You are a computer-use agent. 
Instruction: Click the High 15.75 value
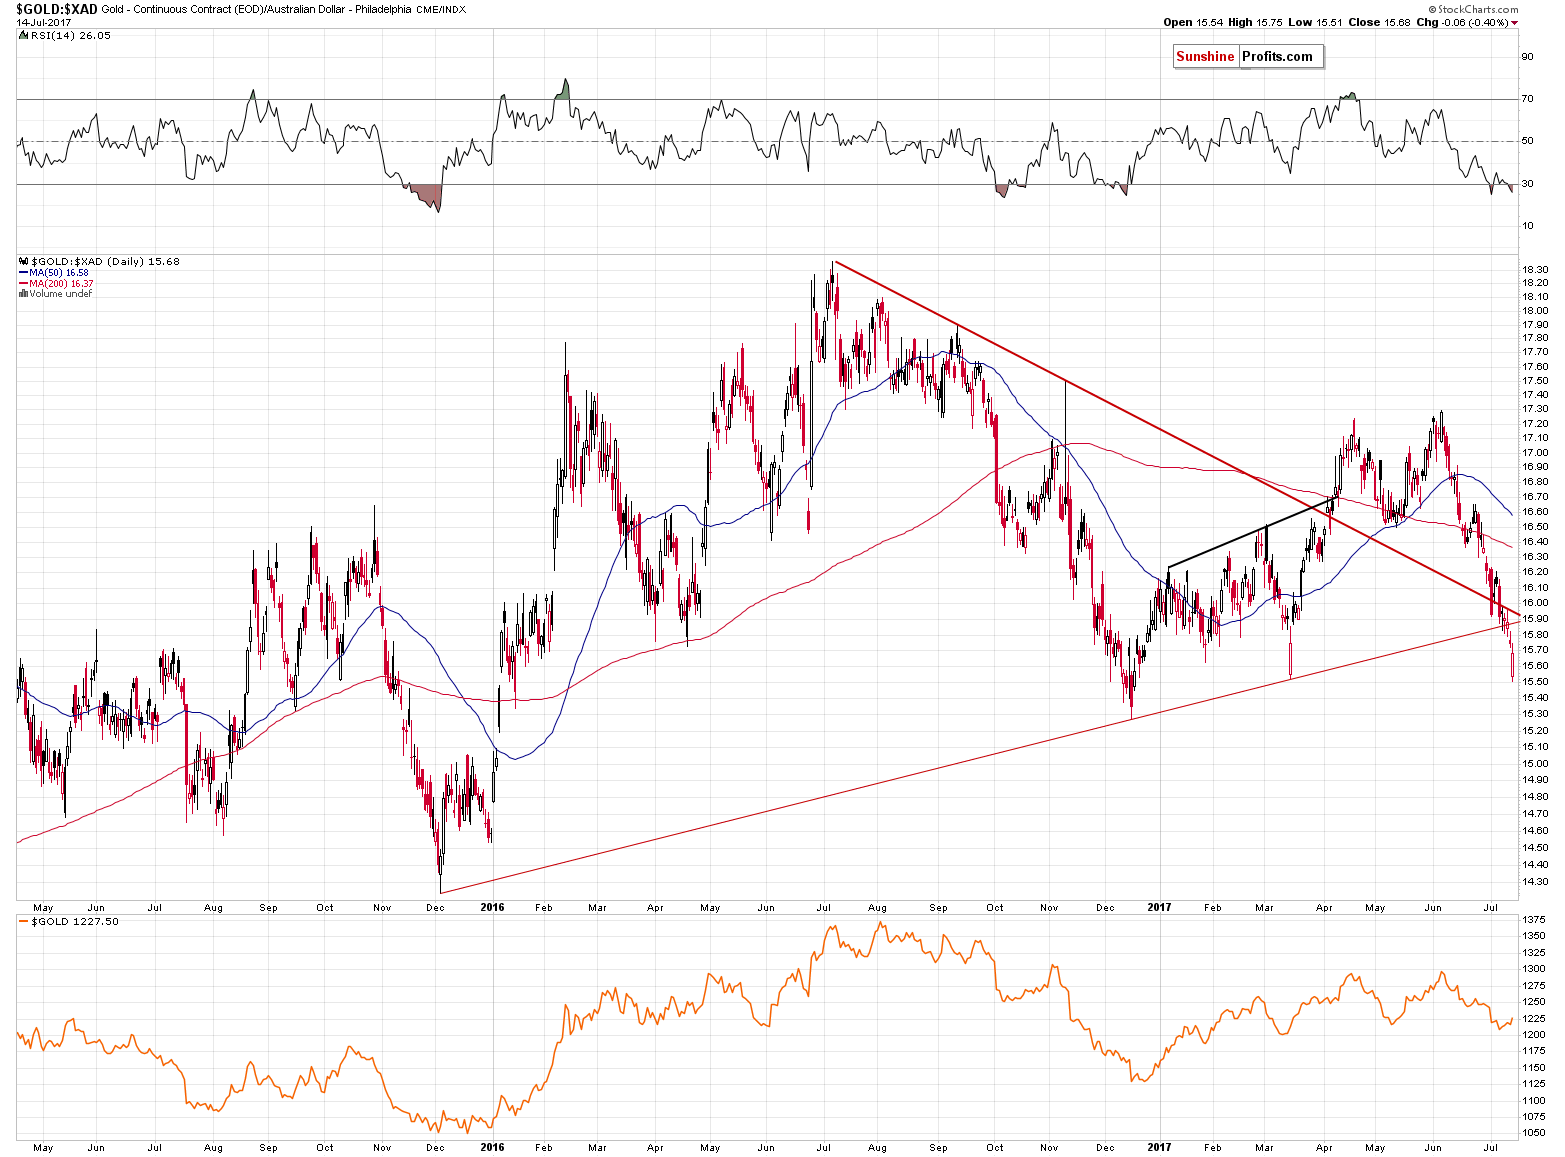(1257, 22)
